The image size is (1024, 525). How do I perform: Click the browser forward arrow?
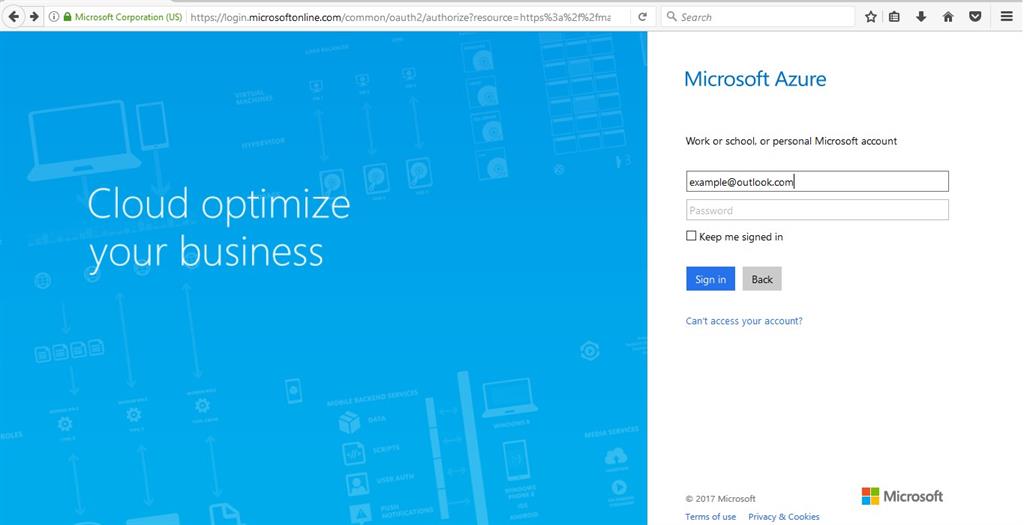(34, 16)
